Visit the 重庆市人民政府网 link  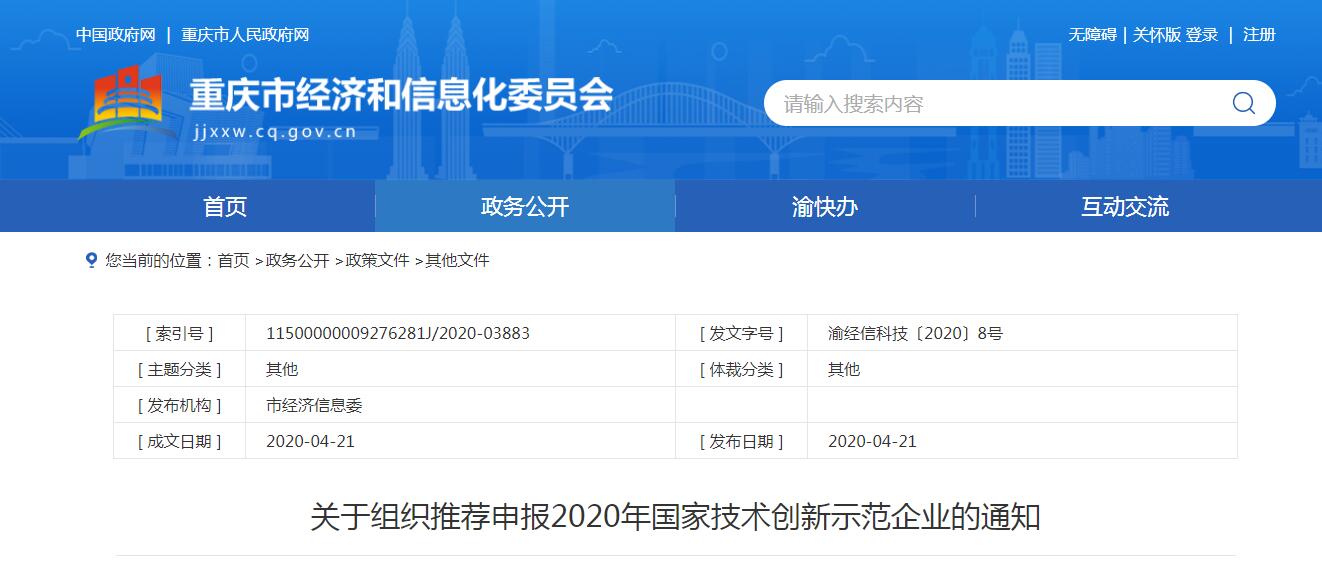[x=245, y=35]
